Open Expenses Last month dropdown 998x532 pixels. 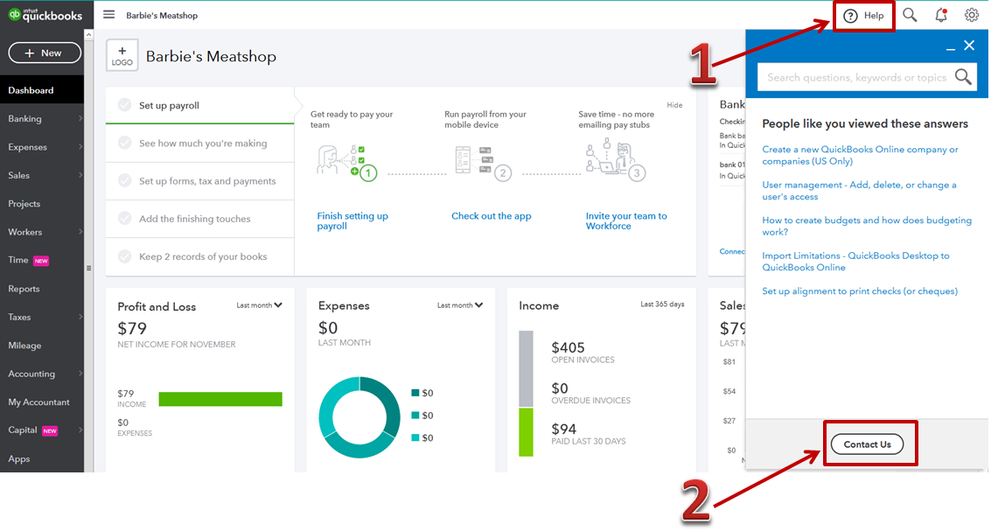click(x=460, y=305)
